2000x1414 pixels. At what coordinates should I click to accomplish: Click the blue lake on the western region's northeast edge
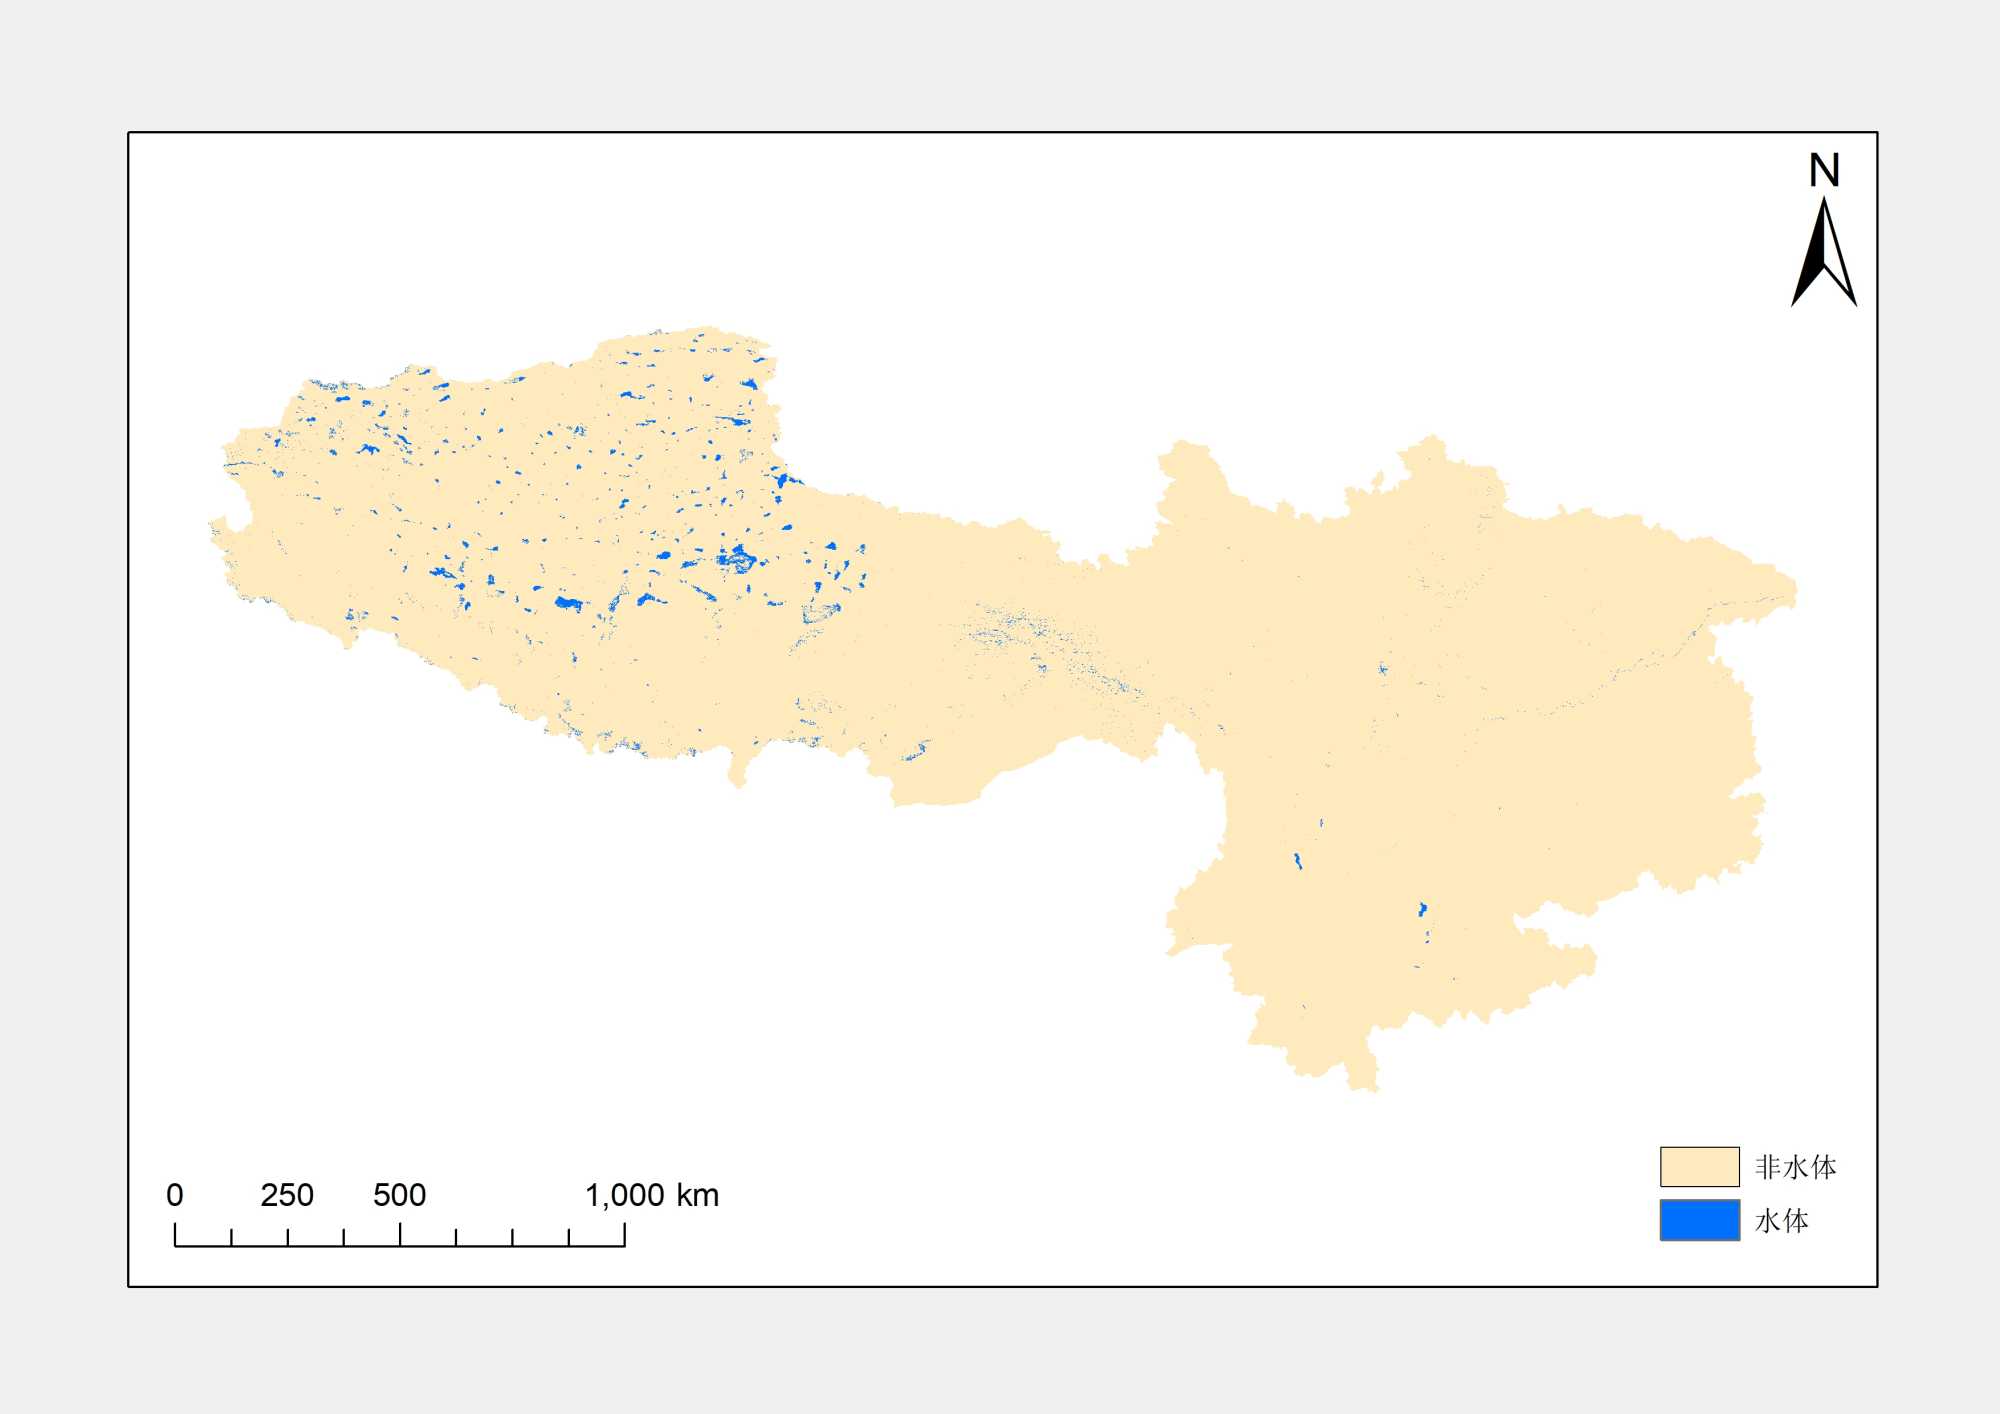pyautogui.click(x=783, y=480)
